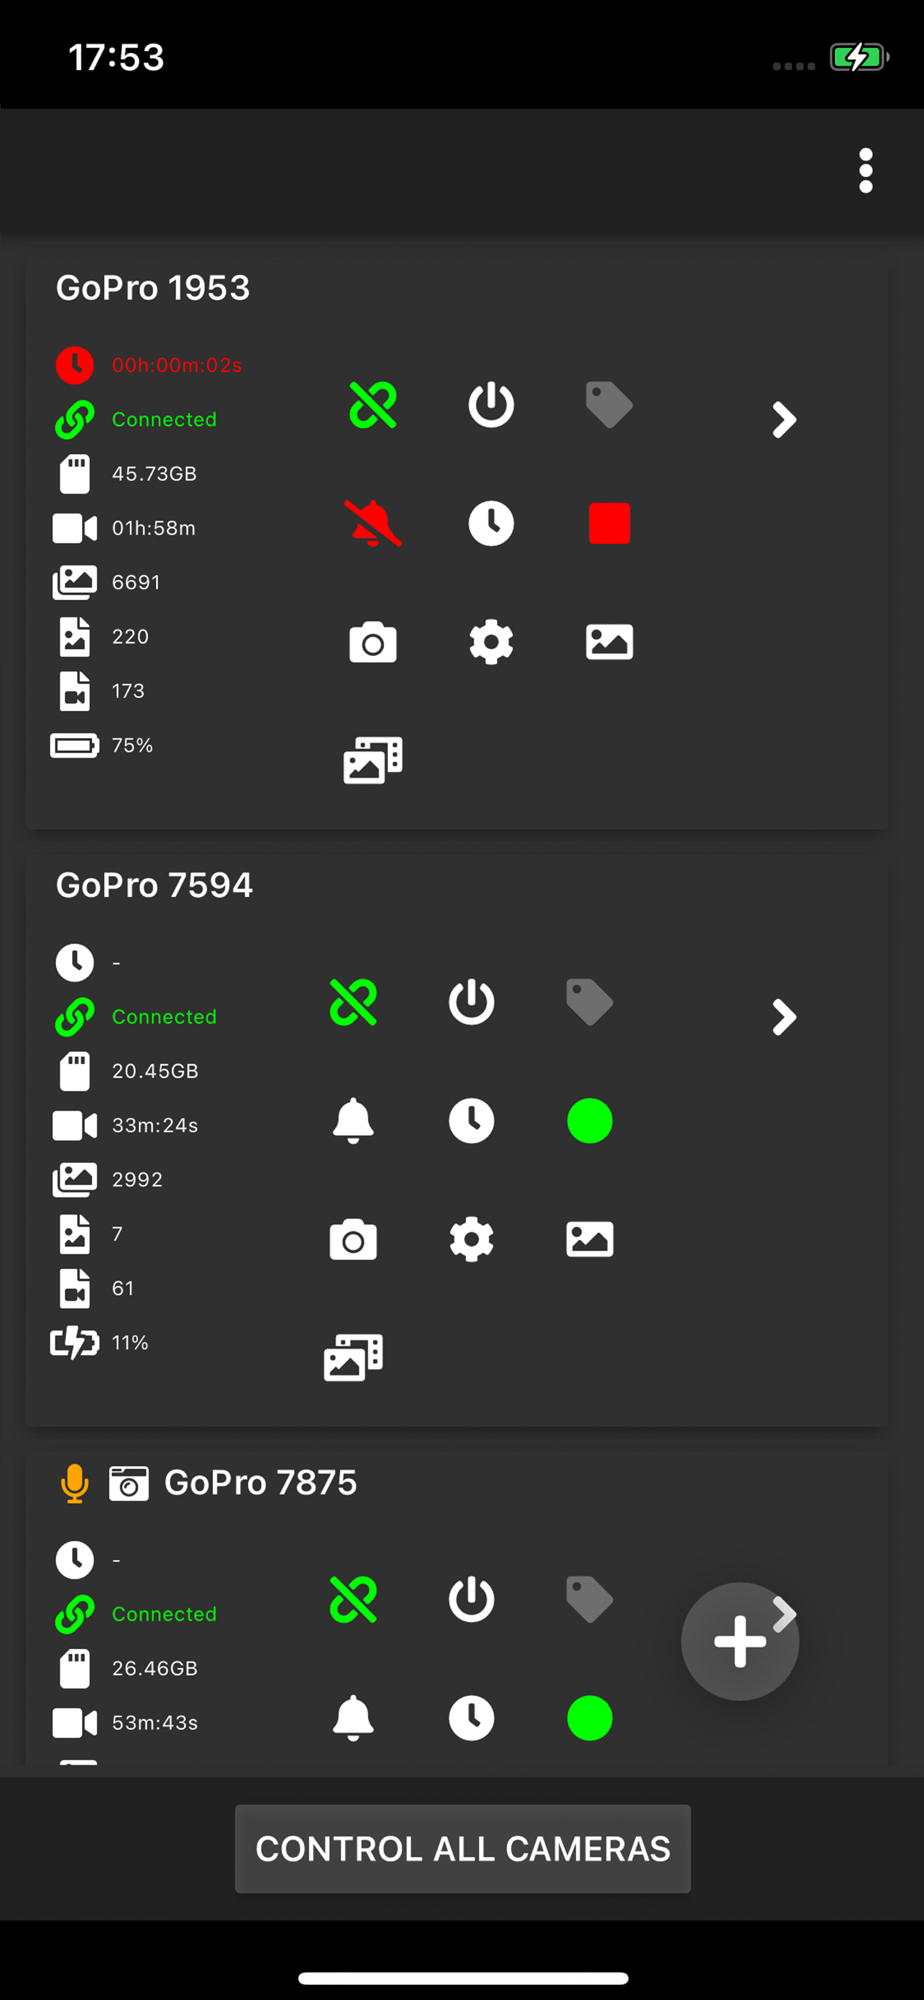Add highlight tag on GoPro 7594

pos(589,1002)
